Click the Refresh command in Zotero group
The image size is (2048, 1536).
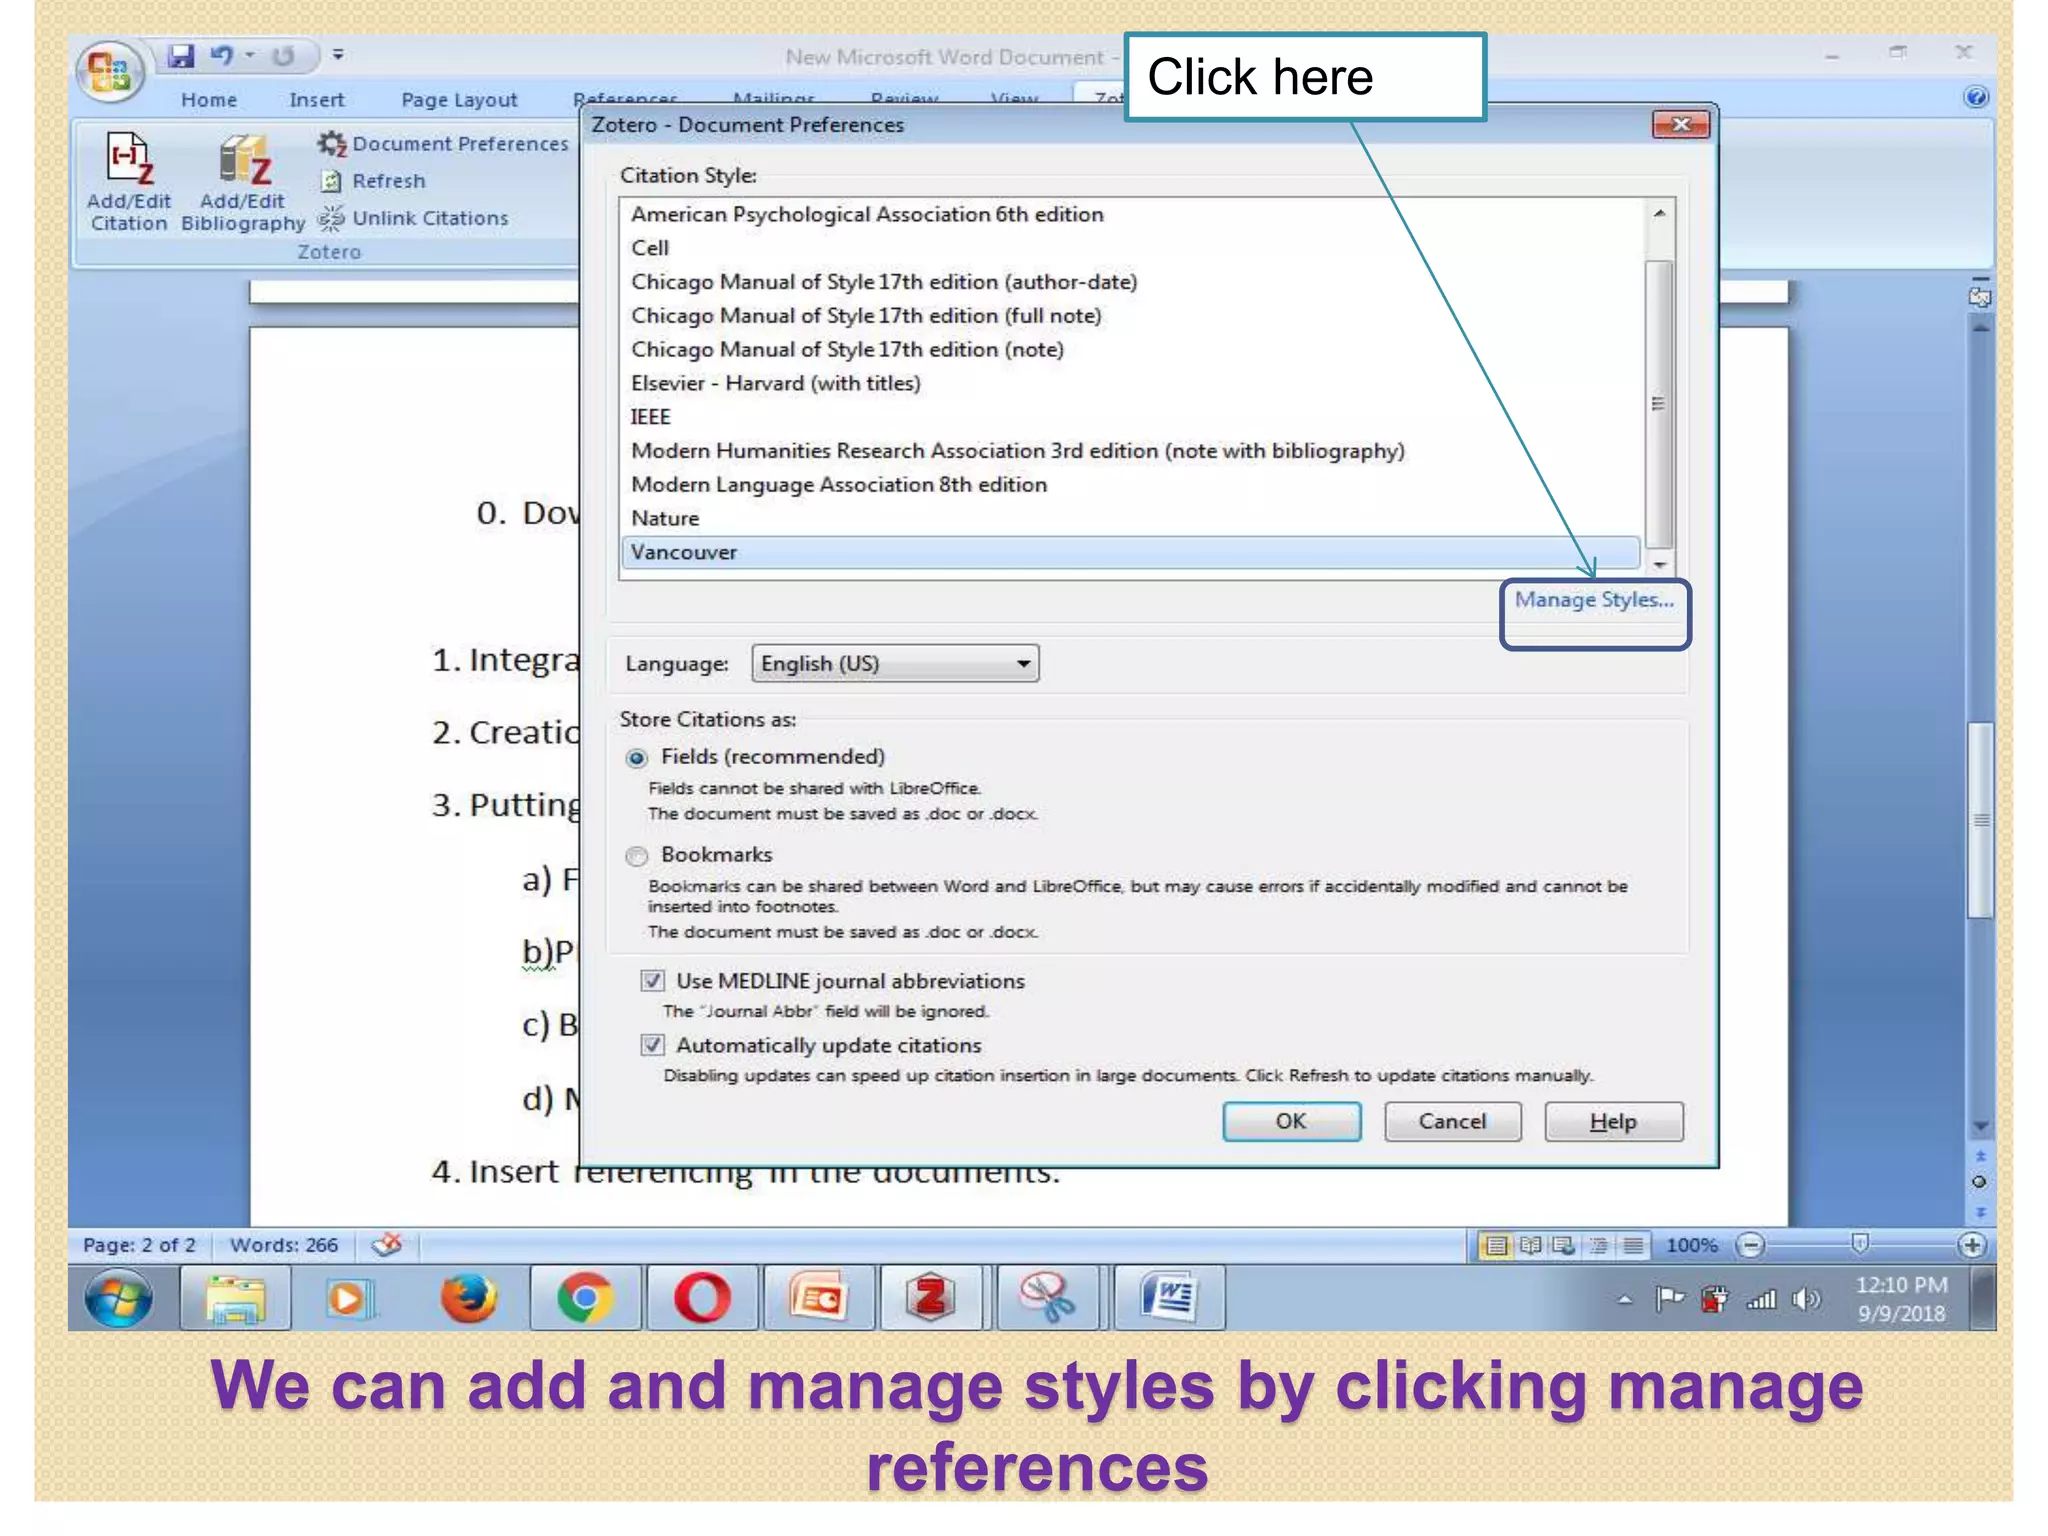[x=374, y=181]
